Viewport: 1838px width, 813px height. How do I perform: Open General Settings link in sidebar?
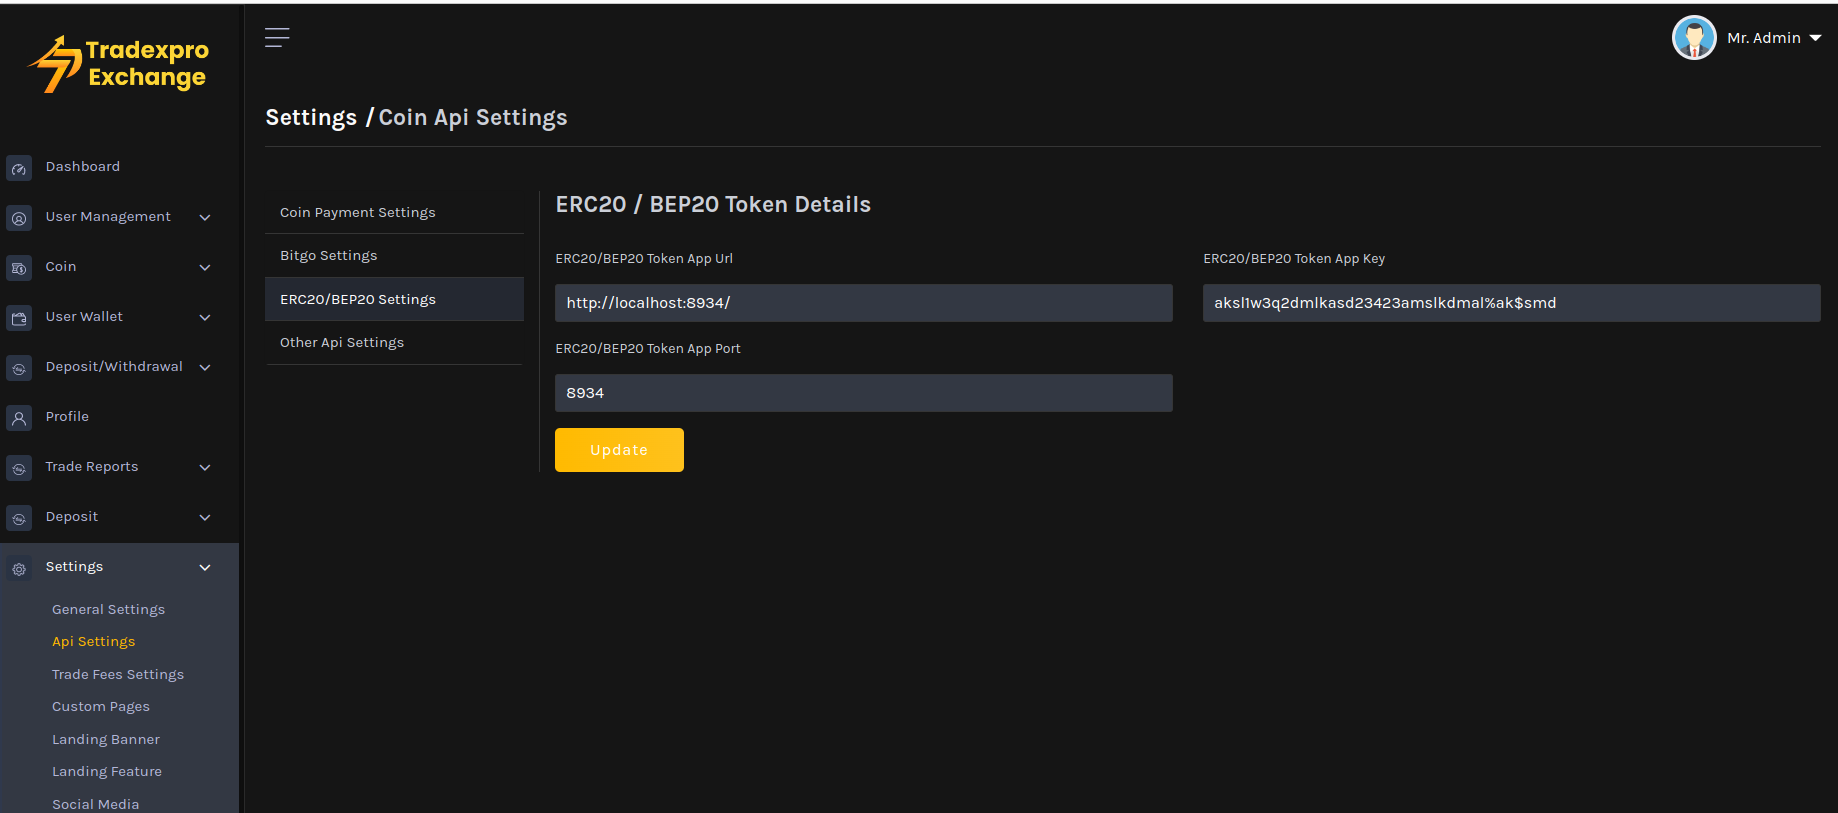pyautogui.click(x=108, y=610)
